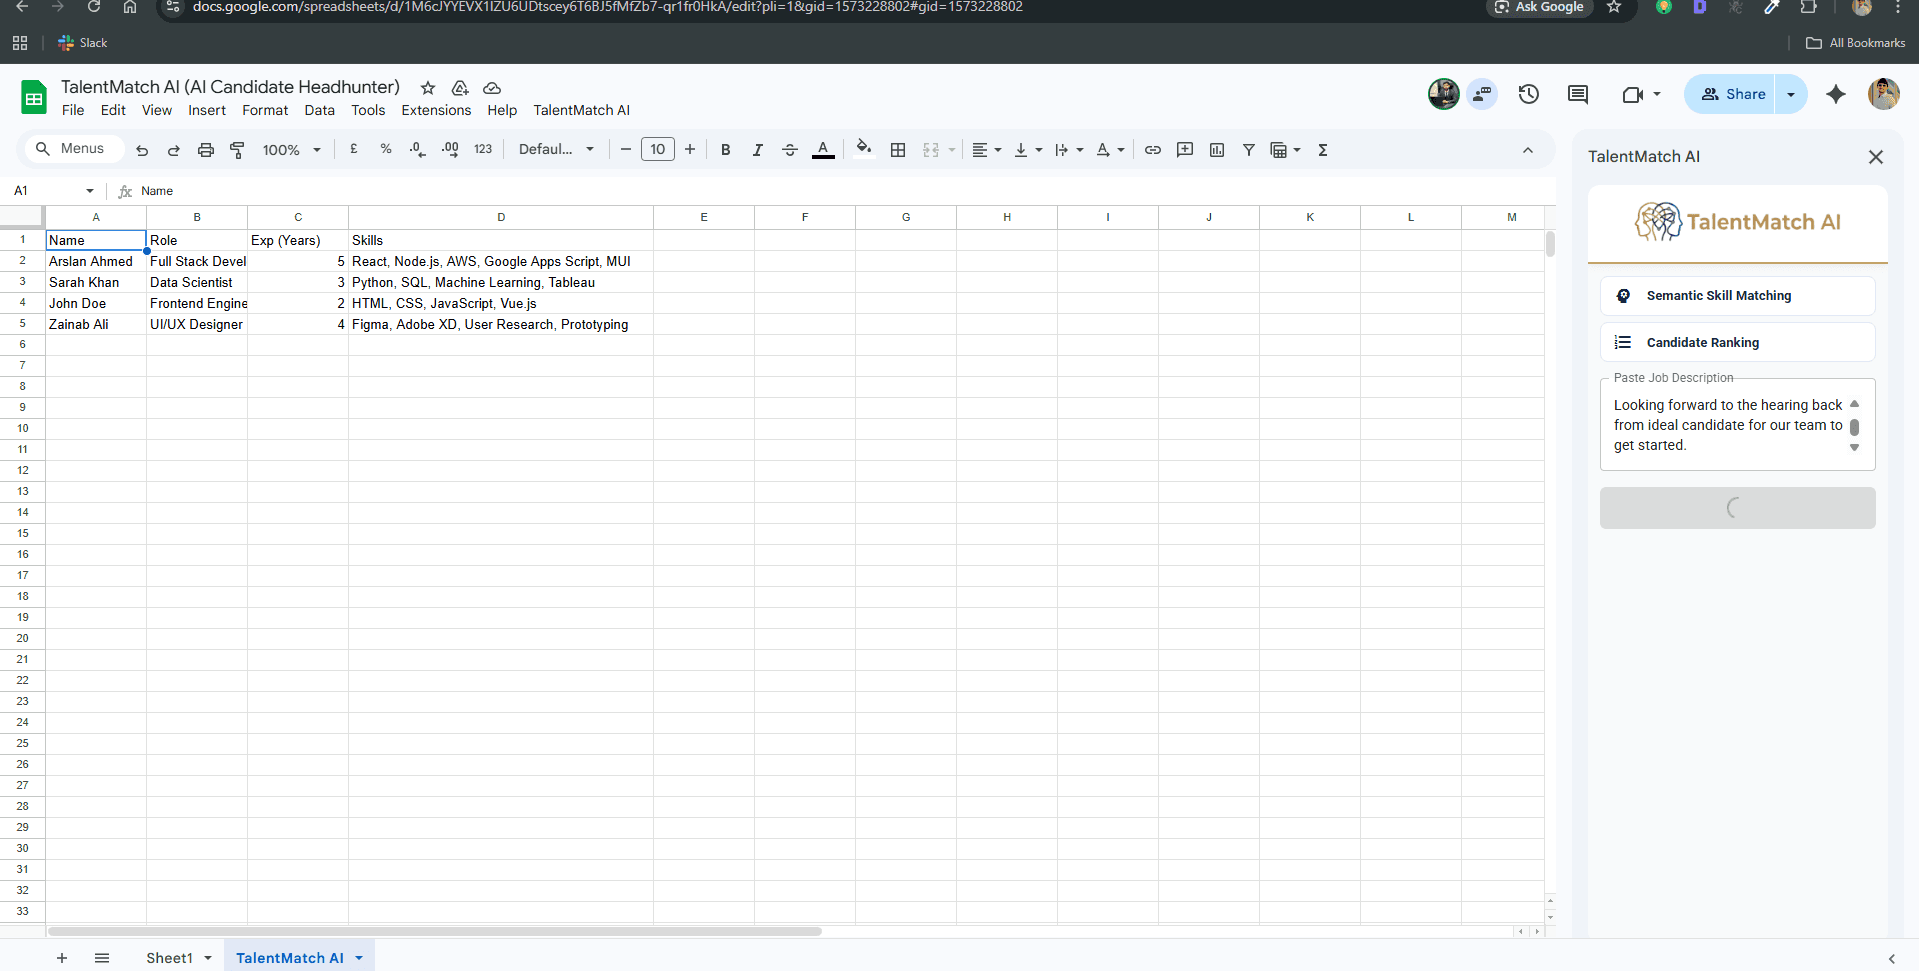Insert a comment from toolbar

point(1185,150)
